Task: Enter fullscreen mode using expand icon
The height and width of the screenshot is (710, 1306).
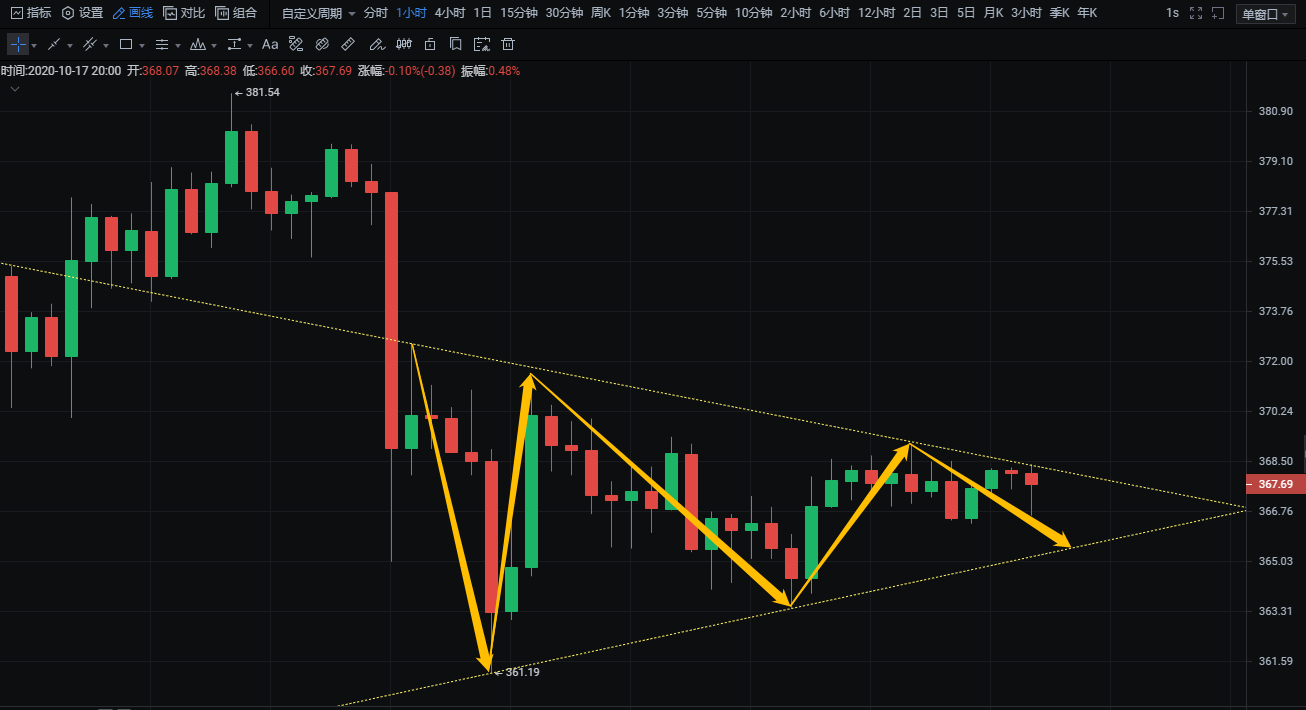Action: coord(1195,13)
